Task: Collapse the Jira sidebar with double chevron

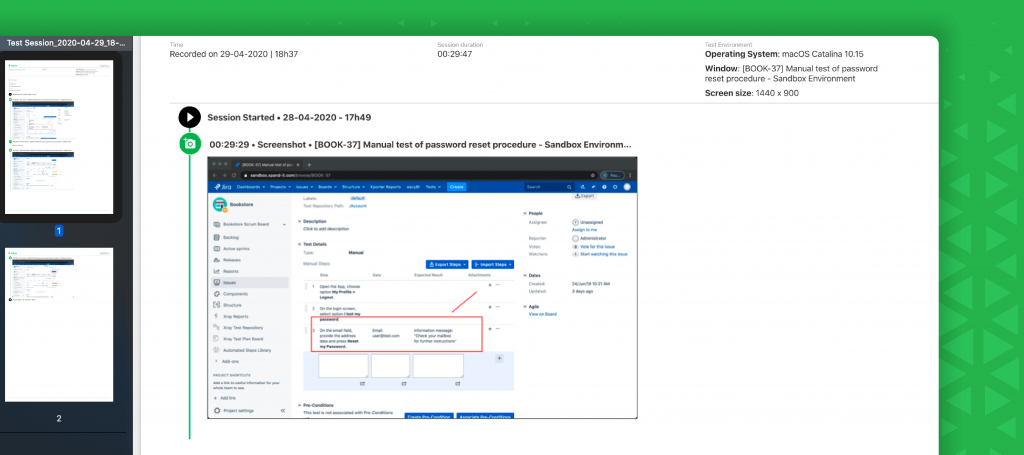Action: pyautogui.click(x=283, y=411)
